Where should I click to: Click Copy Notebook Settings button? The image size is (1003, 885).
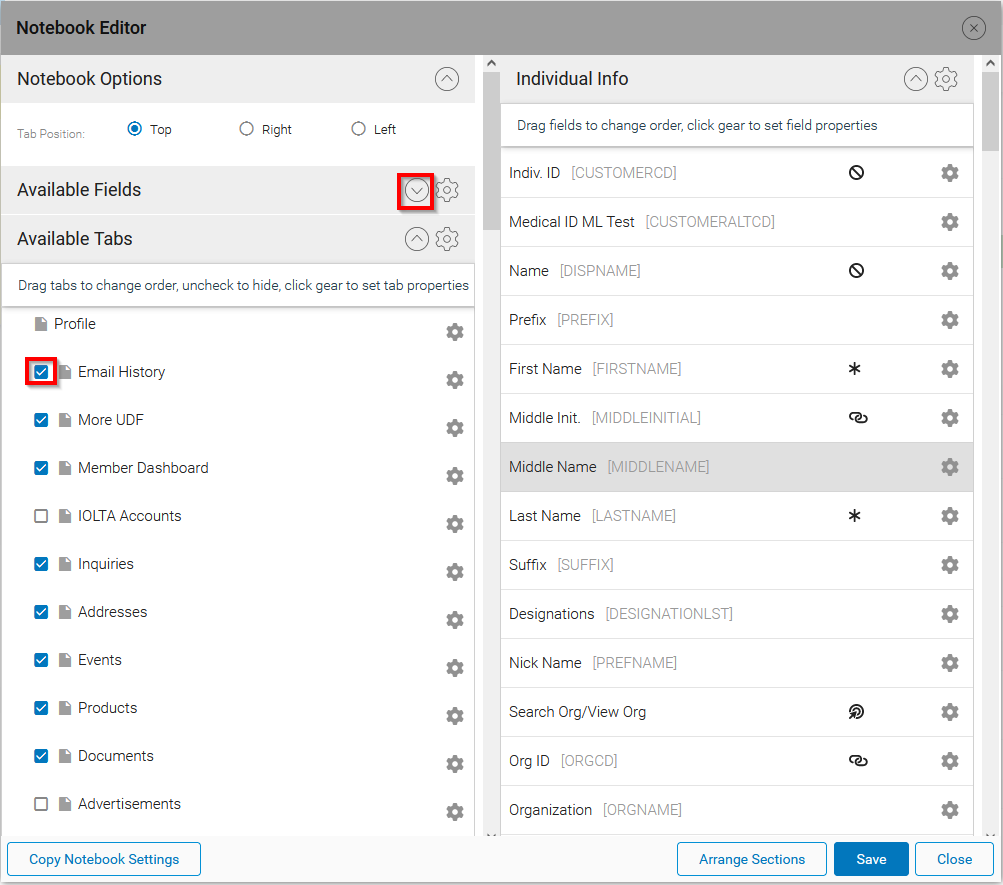coord(104,859)
